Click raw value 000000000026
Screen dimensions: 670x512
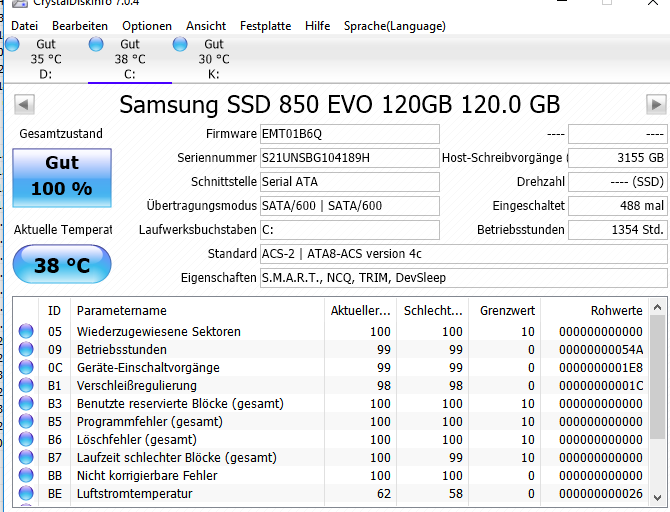click(x=601, y=493)
